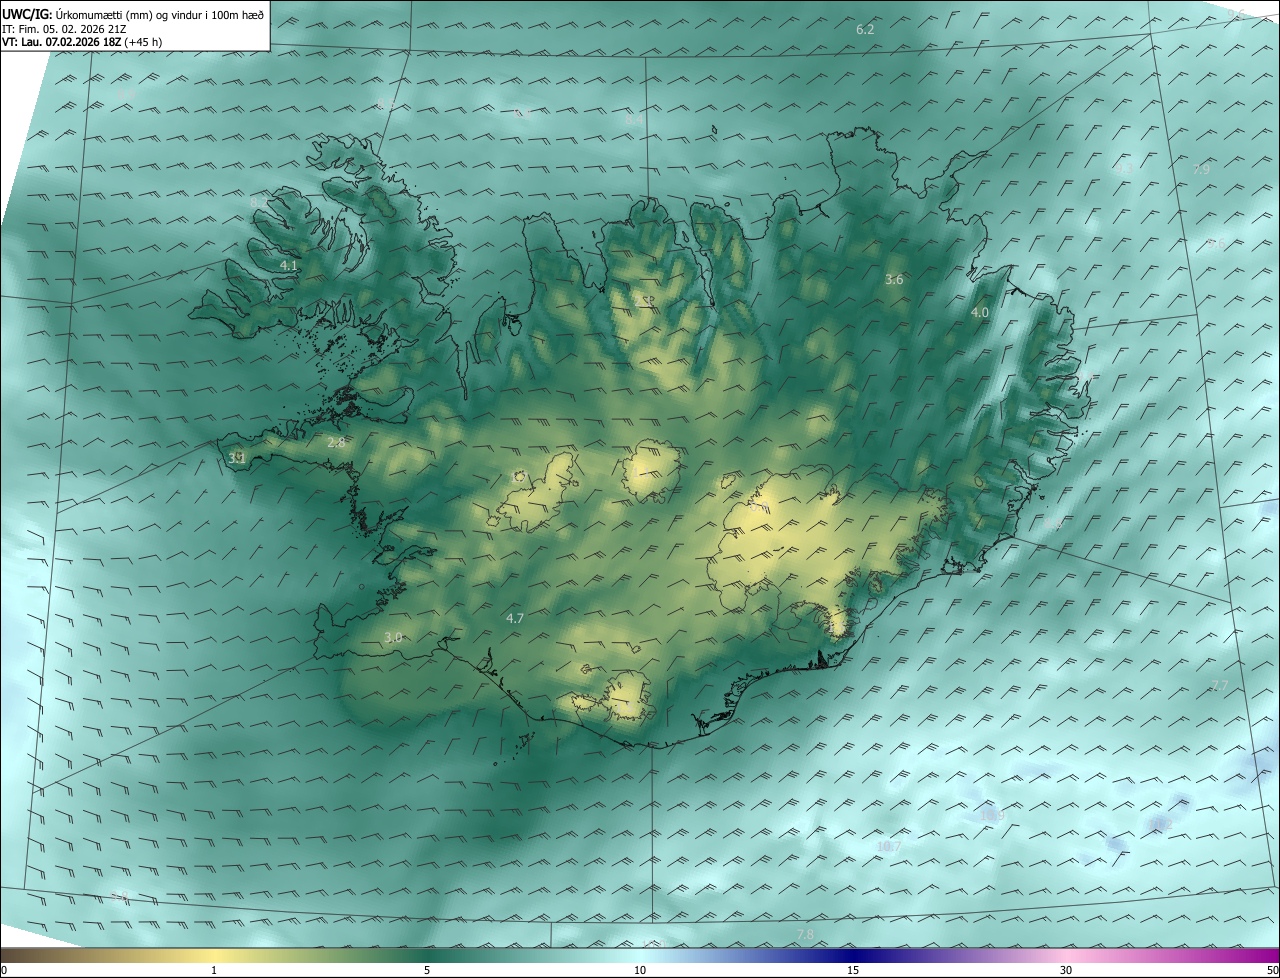The height and width of the screenshot is (978, 1280).
Task: Click the 5 tick on the color scale
Action: tap(427, 970)
